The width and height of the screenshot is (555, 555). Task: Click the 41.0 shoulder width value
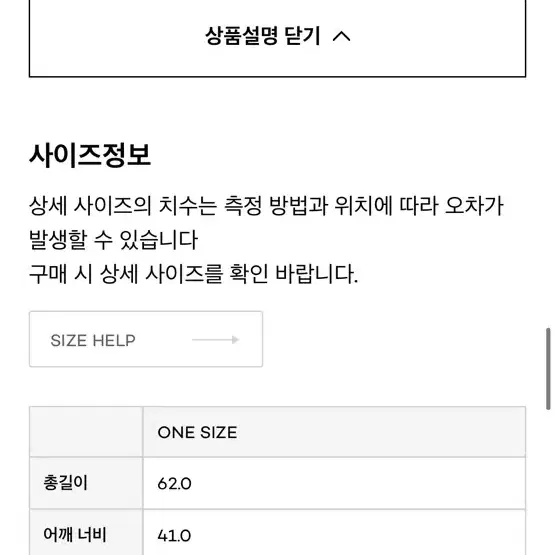174,535
